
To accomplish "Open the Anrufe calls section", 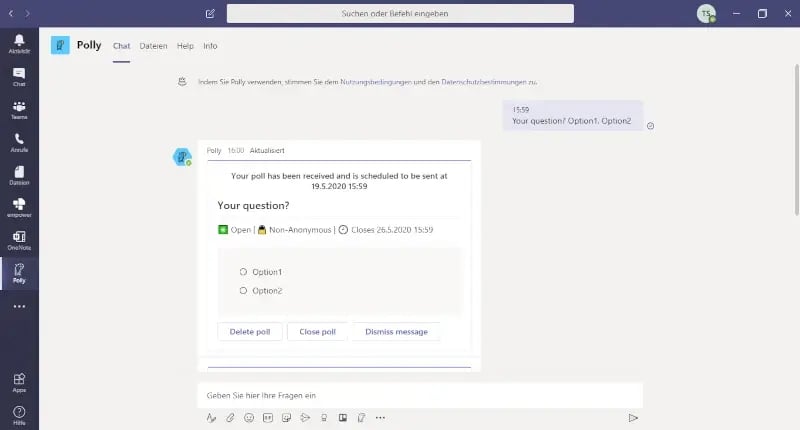I will (x=19, y=142).
